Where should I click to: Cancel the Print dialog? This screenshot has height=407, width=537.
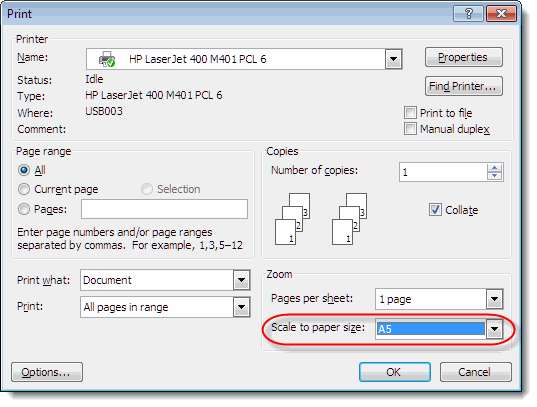click(476, 372)
